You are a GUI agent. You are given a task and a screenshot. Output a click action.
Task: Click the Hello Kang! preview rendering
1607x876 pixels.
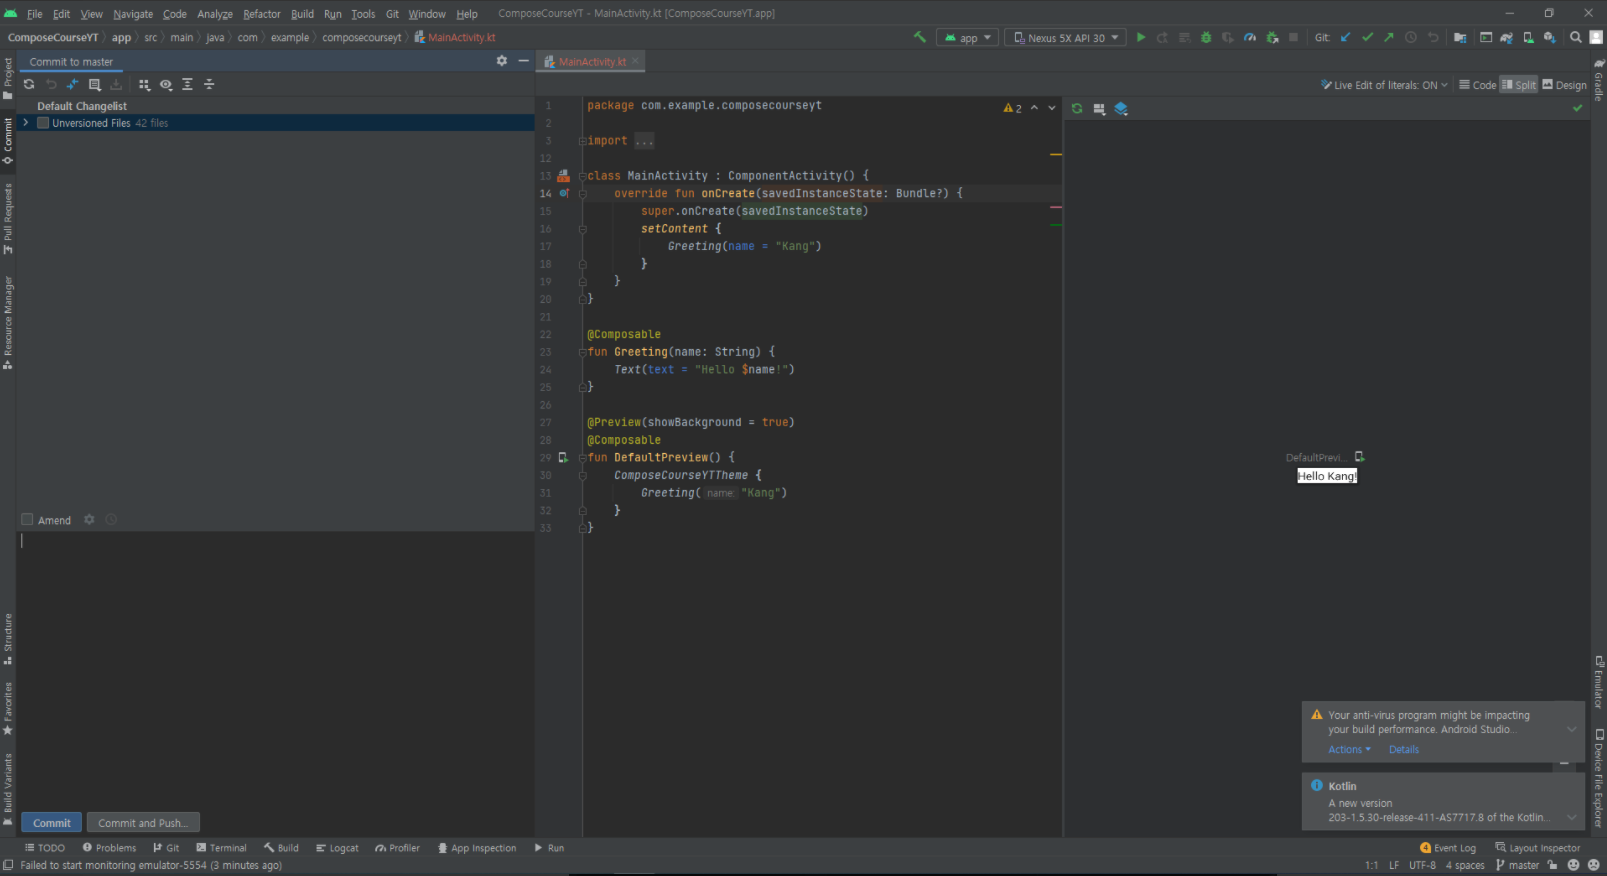pyautogui.click(x=1327, y=476)
